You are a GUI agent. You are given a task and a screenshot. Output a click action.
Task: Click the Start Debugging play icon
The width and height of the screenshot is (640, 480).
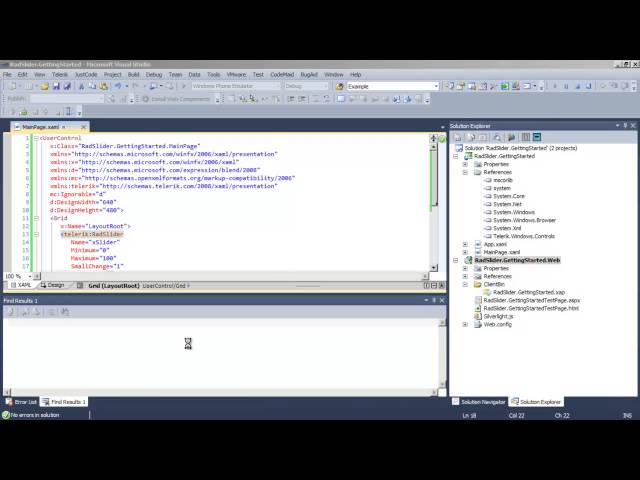click(184, 86)
